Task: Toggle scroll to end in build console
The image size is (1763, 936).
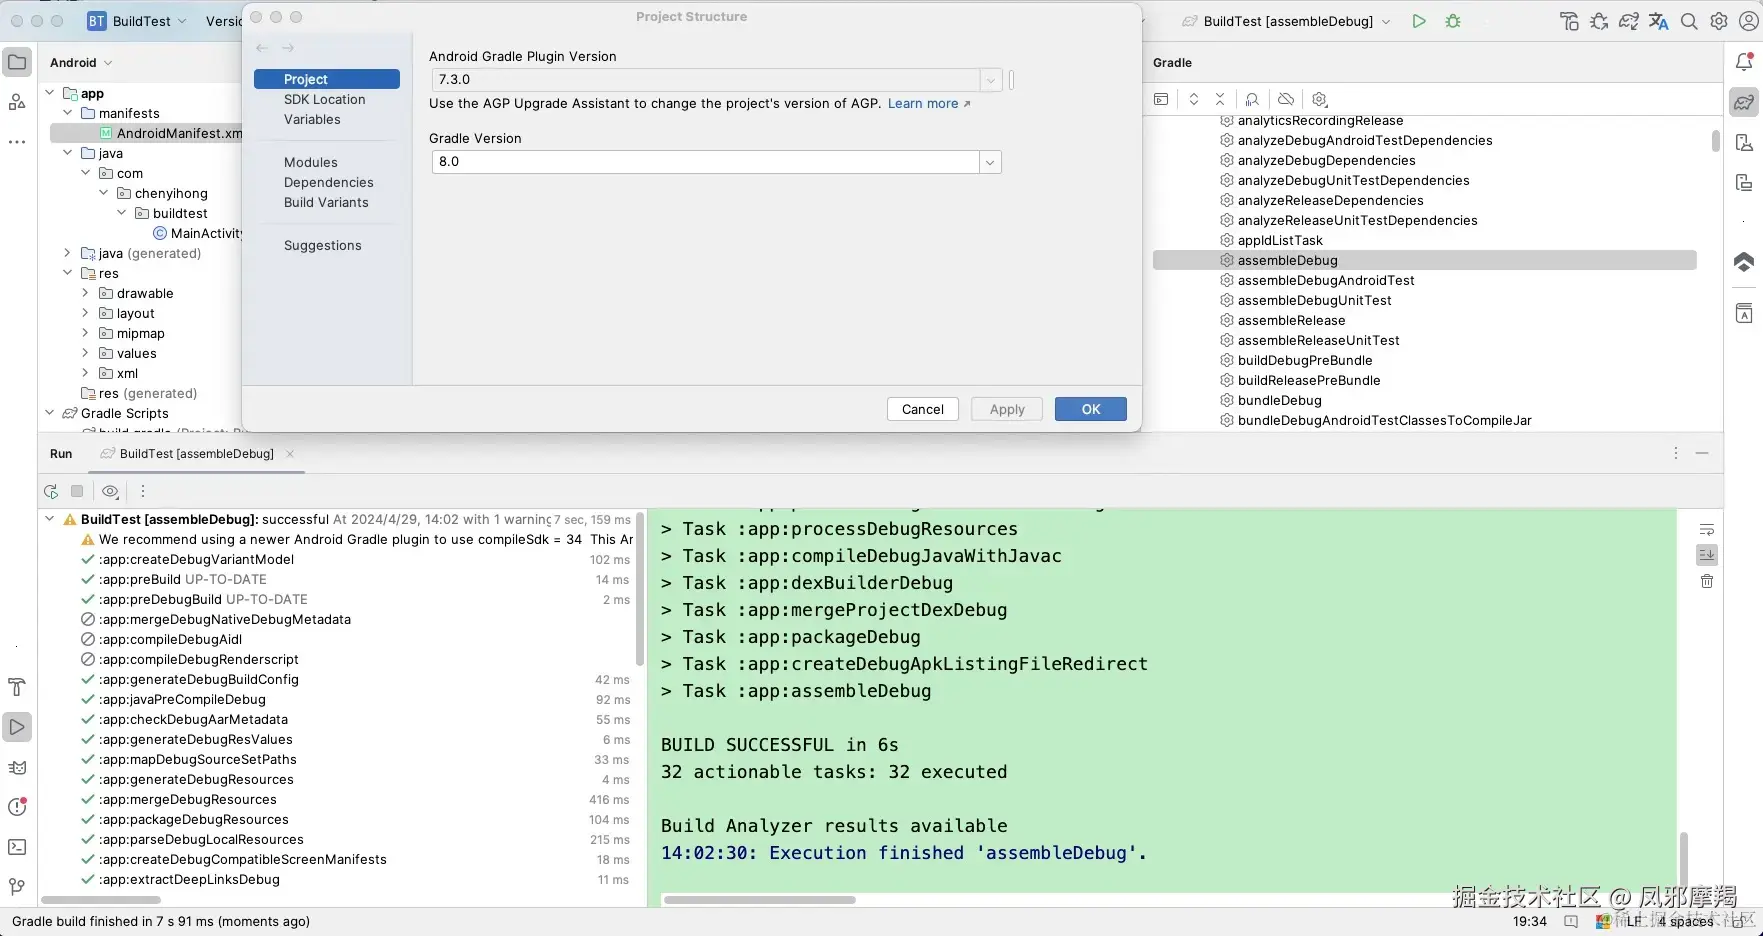Action: (1707, 555)
